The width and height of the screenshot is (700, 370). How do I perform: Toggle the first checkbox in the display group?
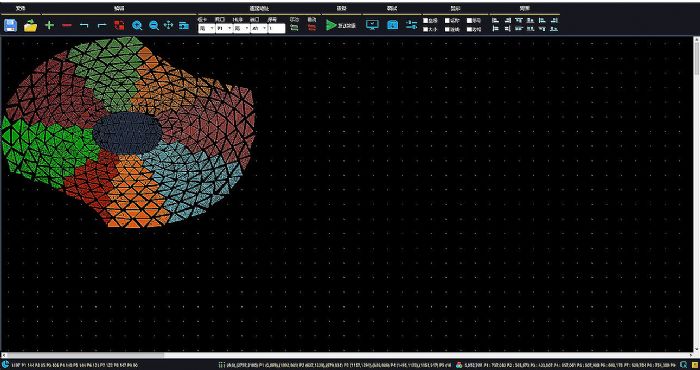(x=425, y=21)
